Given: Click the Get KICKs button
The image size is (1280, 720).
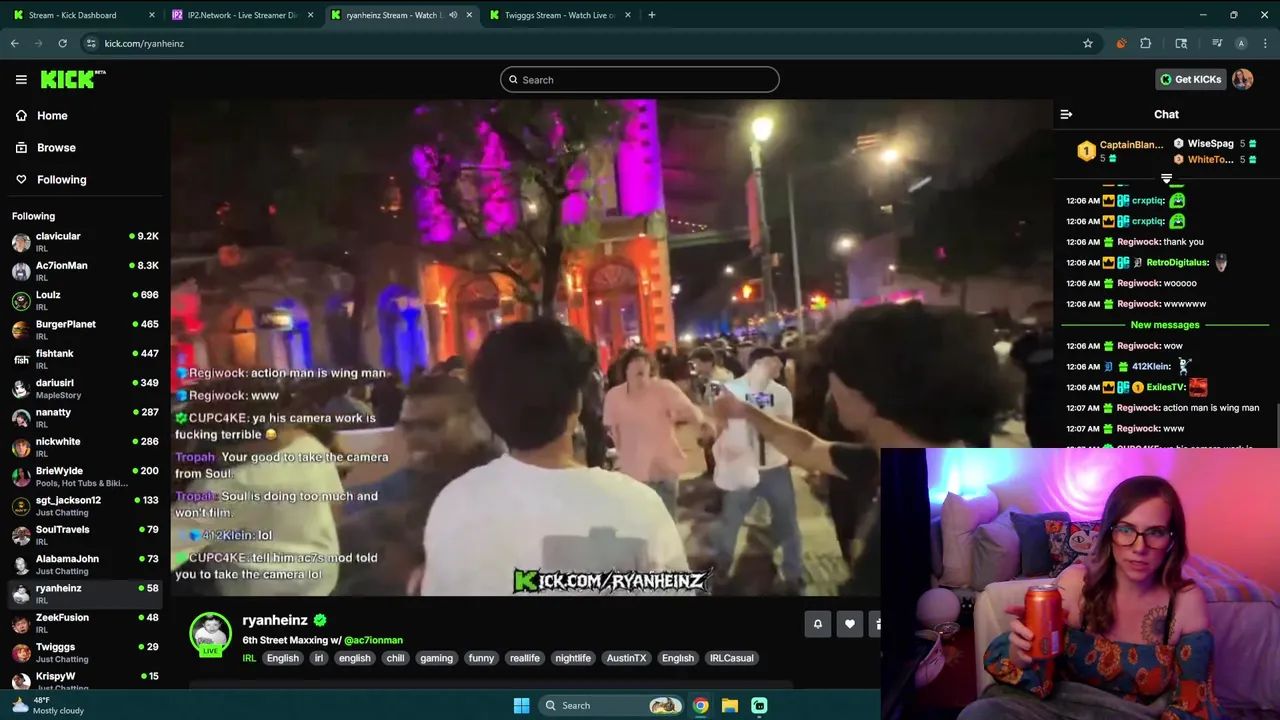Looking at the screenshot, I should tap(1190, 79).
